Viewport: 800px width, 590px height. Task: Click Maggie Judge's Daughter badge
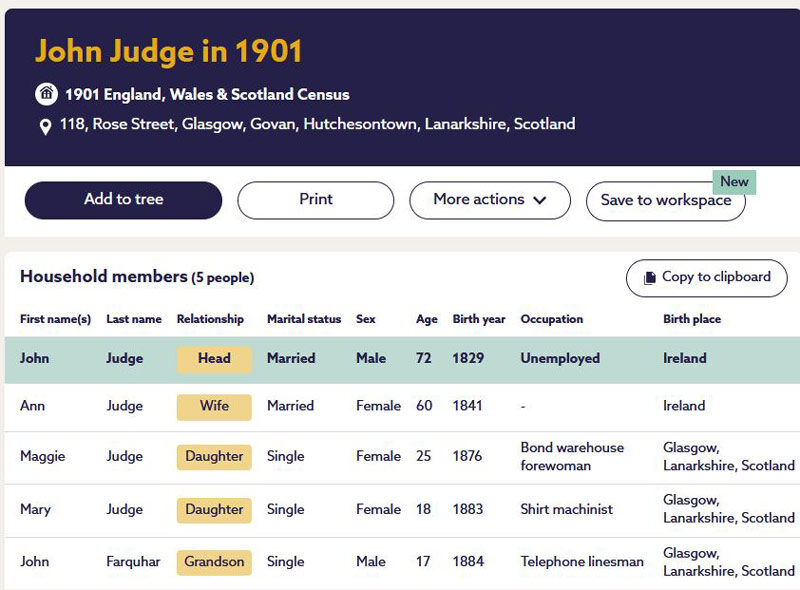[213, 456]
